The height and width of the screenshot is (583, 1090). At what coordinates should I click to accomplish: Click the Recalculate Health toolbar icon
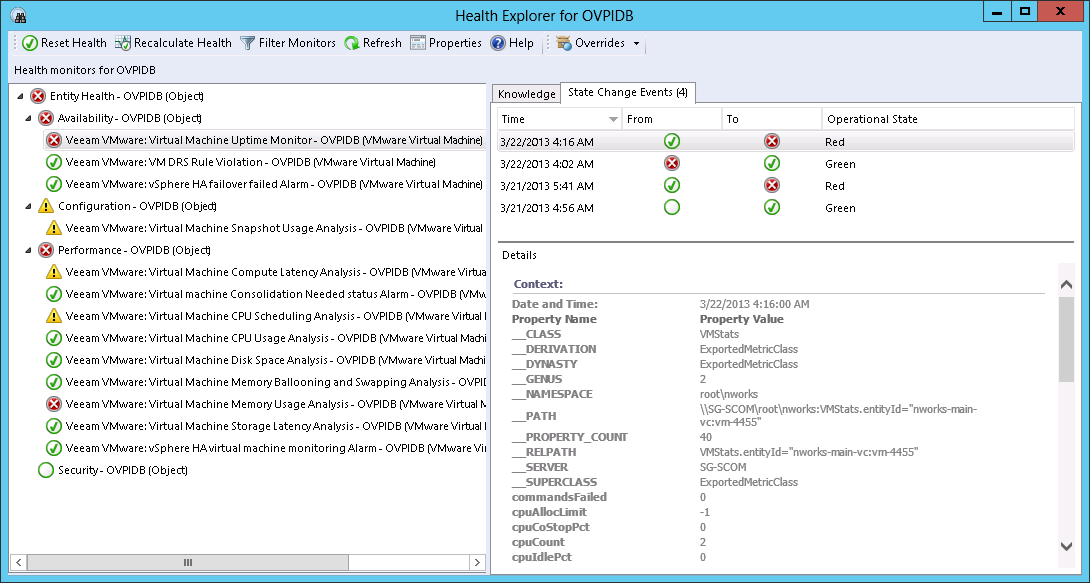coord(123,43)
